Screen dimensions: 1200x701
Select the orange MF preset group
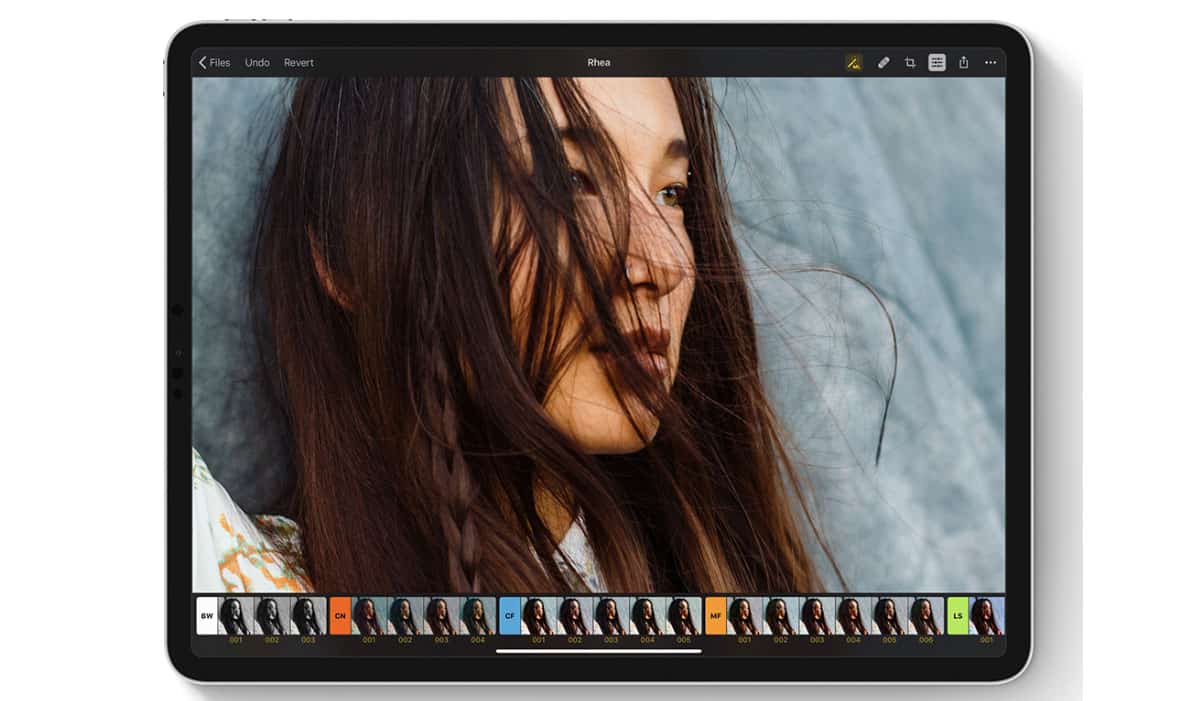[x=716, y=616]
